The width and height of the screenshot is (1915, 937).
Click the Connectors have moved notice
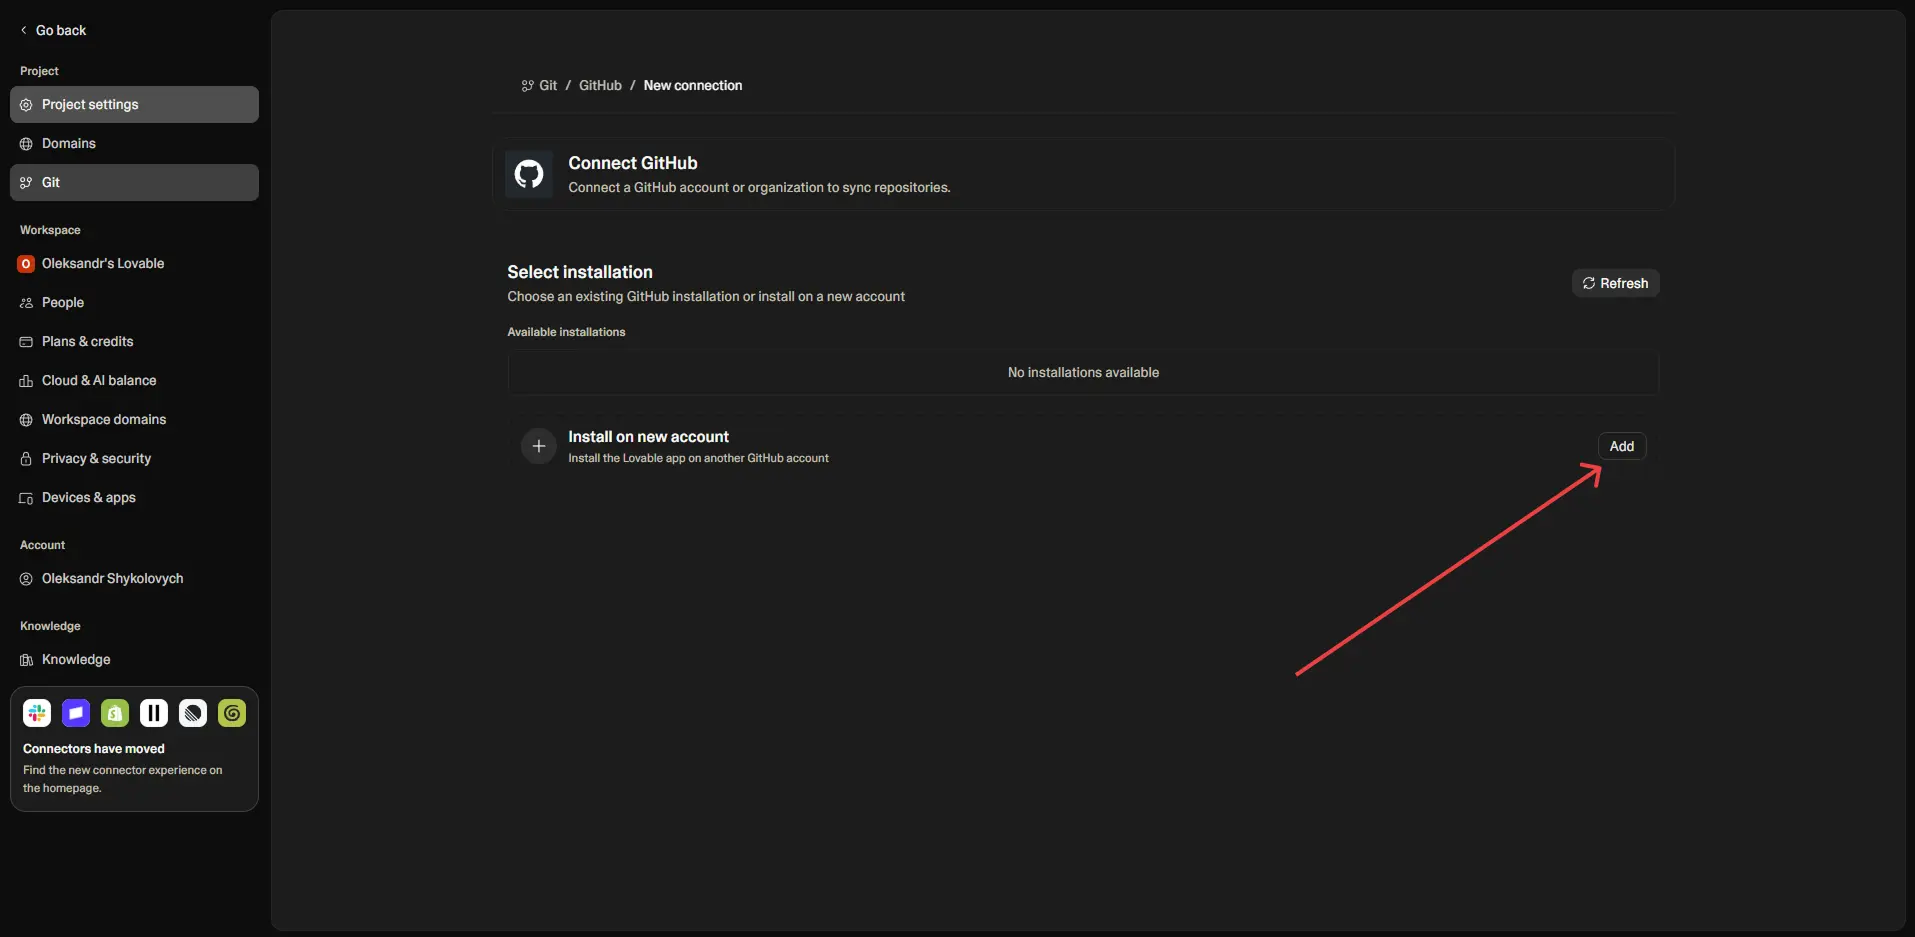(134, 749)
